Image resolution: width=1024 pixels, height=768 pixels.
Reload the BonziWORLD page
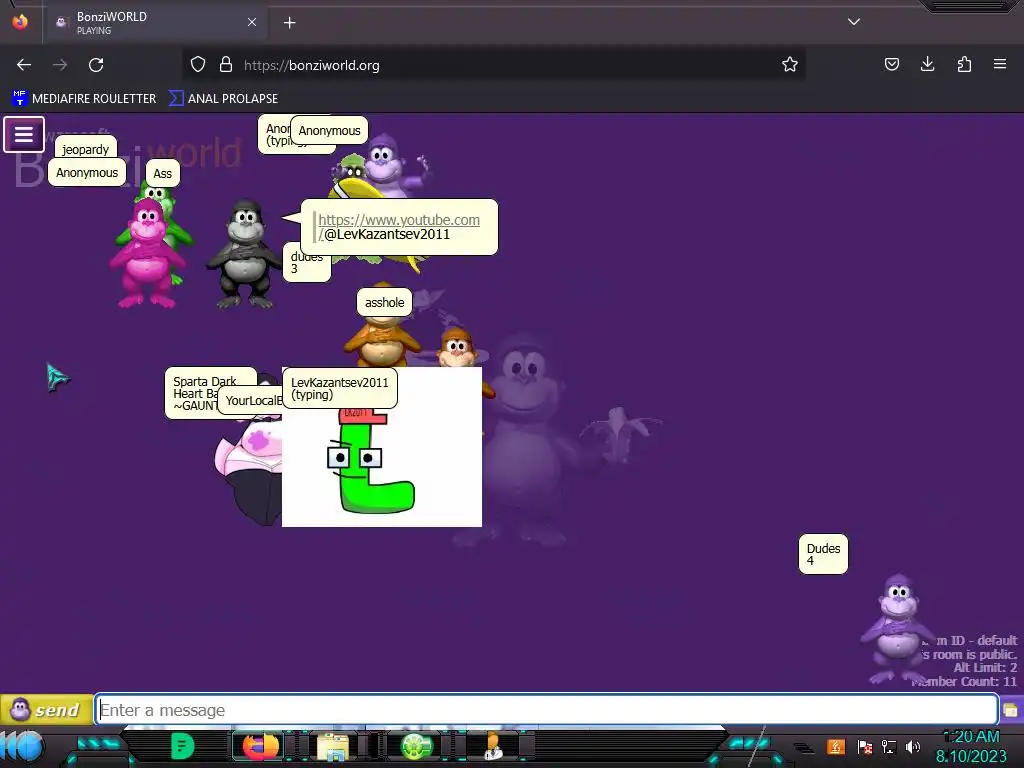(x=96, y=65)
